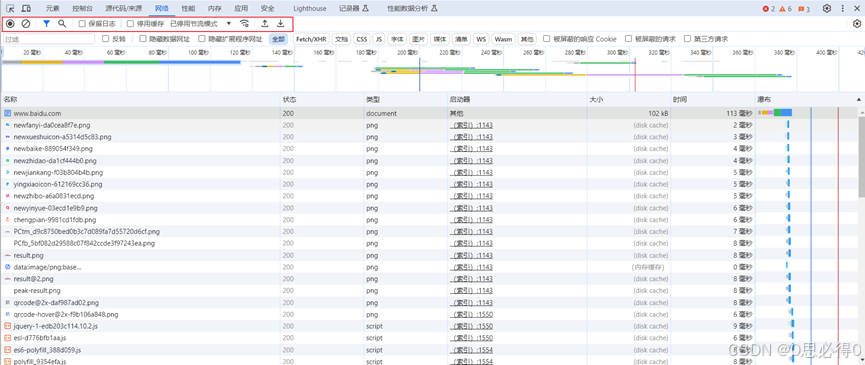The width and height of the screenshot is (865, 365).
Task: Check 被屏蔽的响应 Cookie option
Action: tap(547, 39)
